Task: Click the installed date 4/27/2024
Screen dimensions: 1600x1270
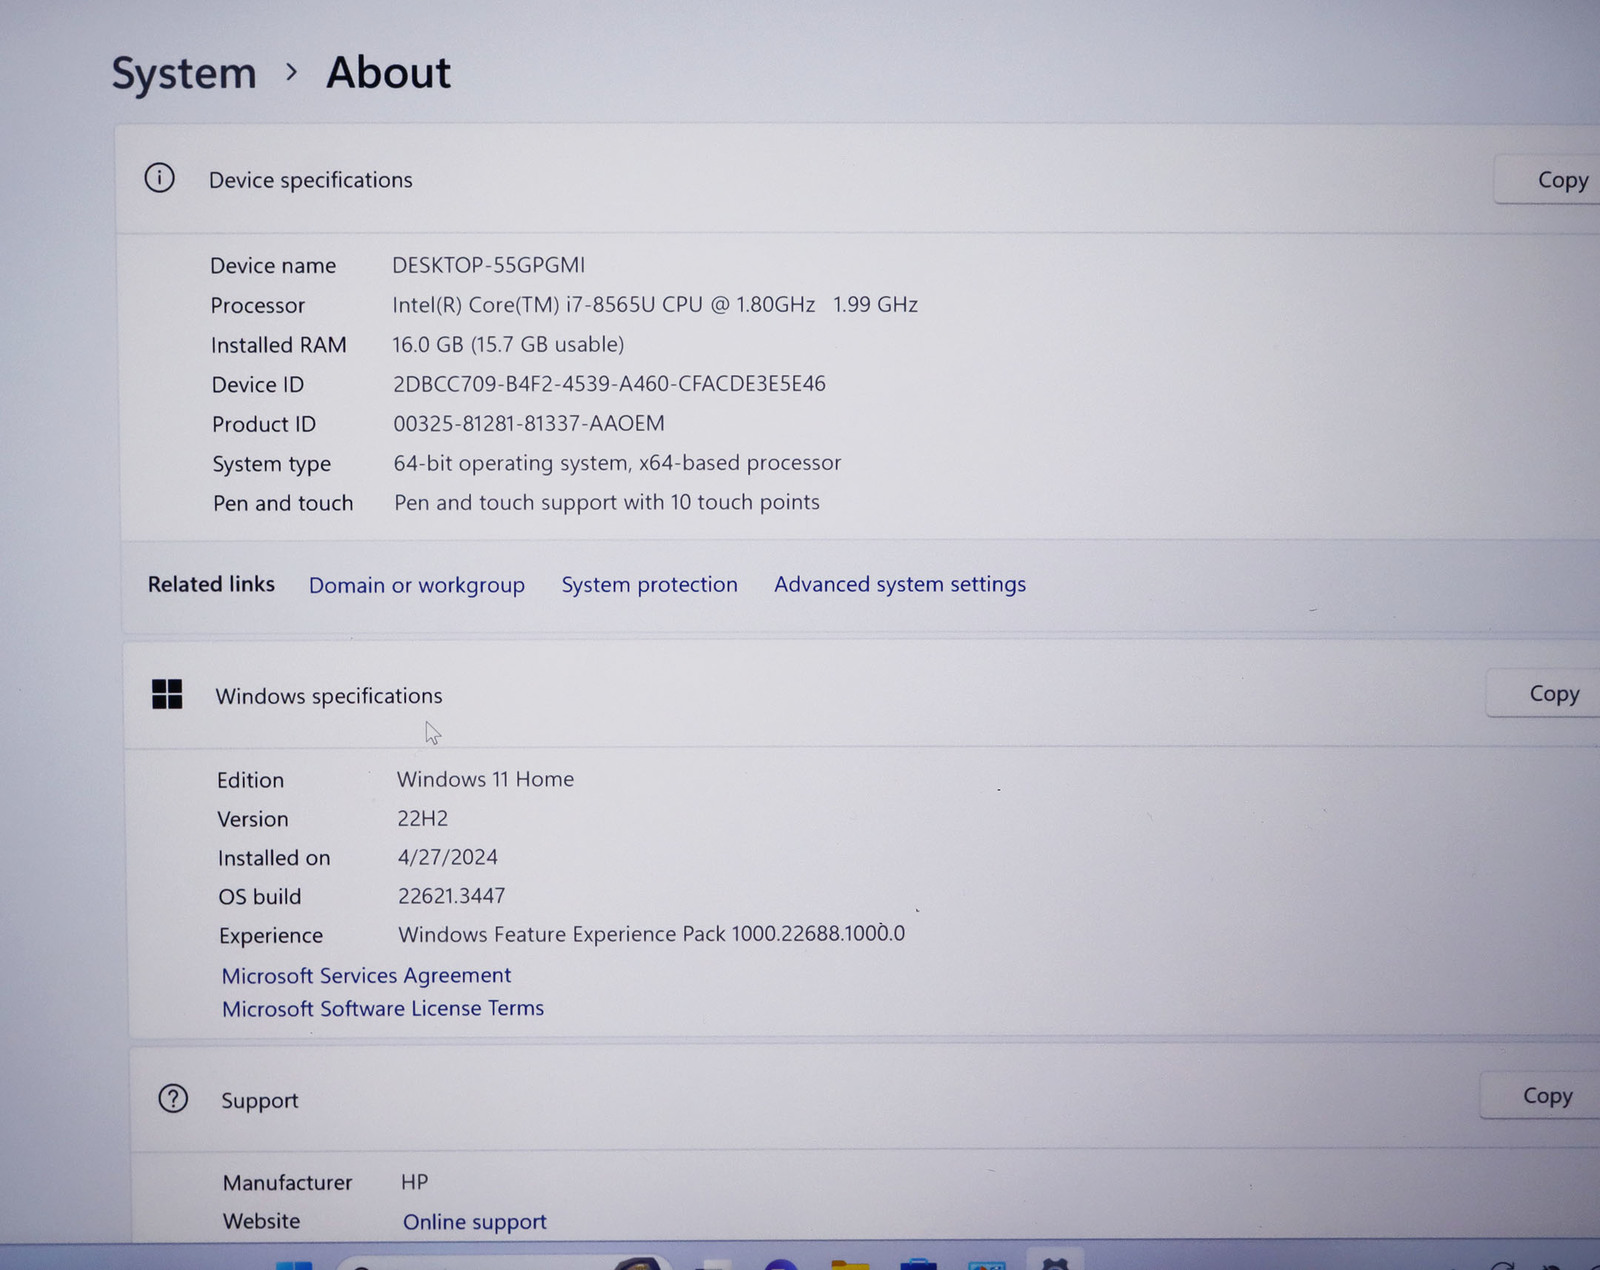Action: [447, 857]
